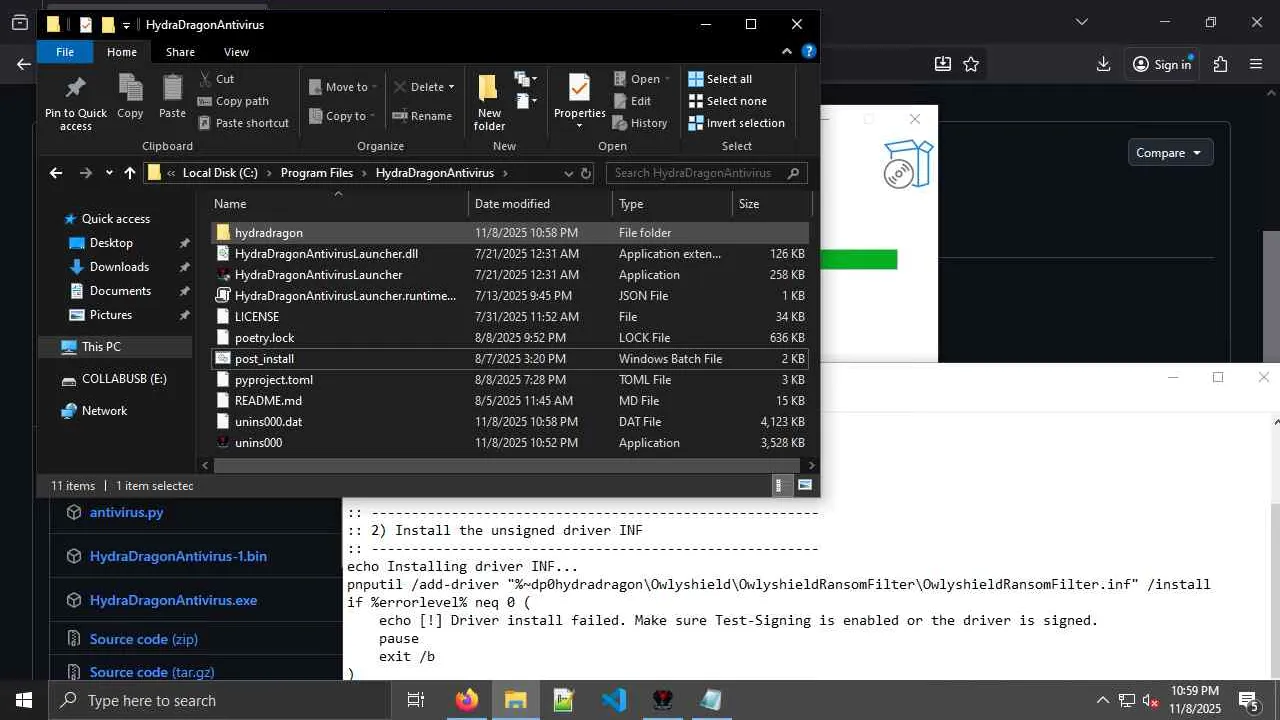The image size is (1280, 720).
Task: Click Copy path in the ribbon
Action: click(x=233, y=101)
